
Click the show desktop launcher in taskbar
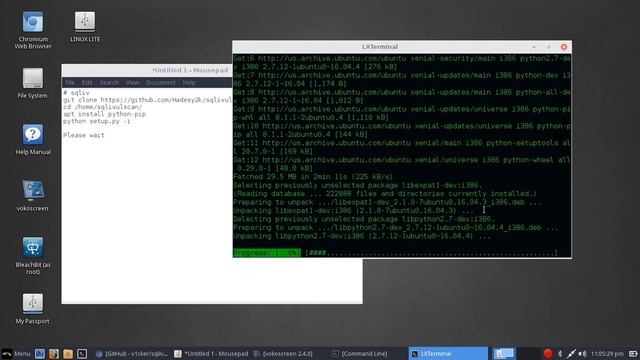click(40, 353)
